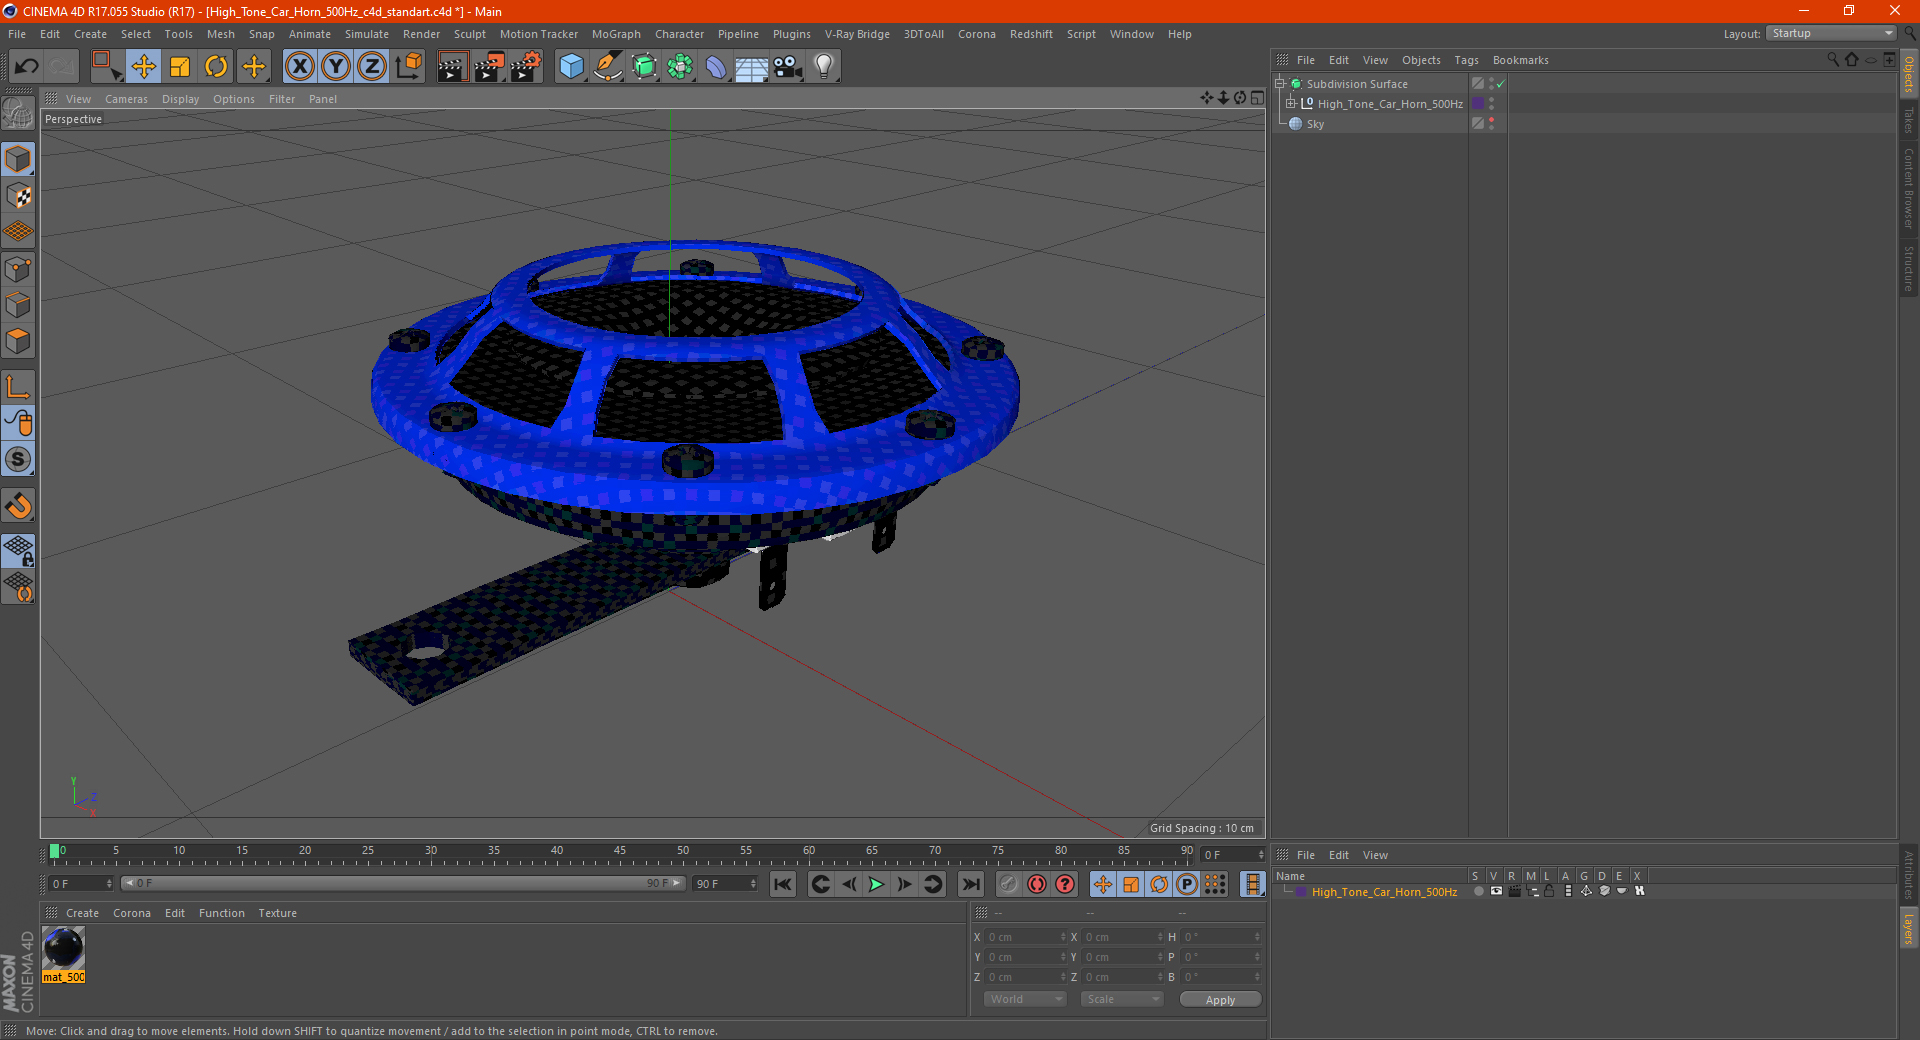Click the end frame 90 F stepper
This screenshot has height=1040, width=1920.
[753, 884]
